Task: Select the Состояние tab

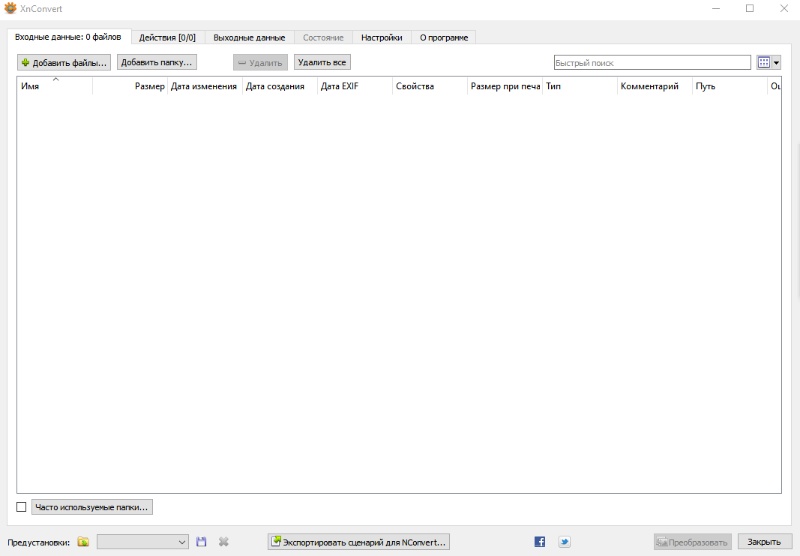Action: coord(323,37)
